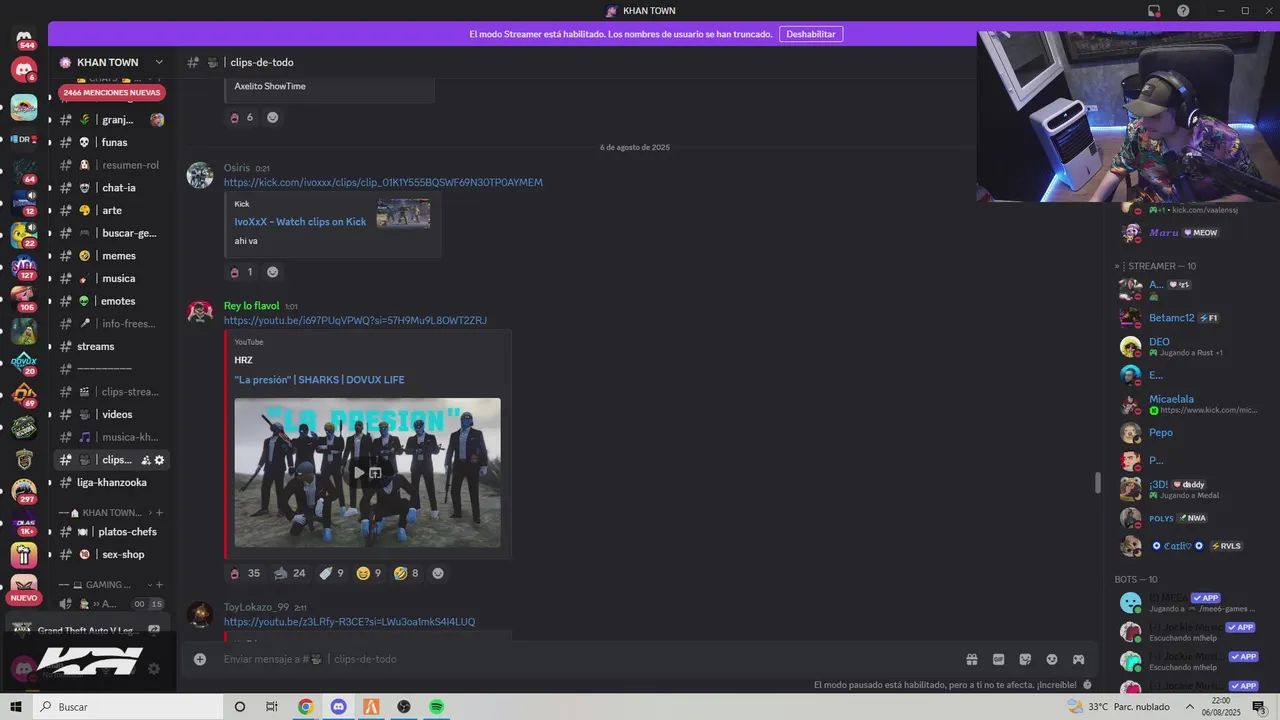Send a gift icon in message bar
This screenshot has height=720, width=1280.
click(x=971, y=659)
